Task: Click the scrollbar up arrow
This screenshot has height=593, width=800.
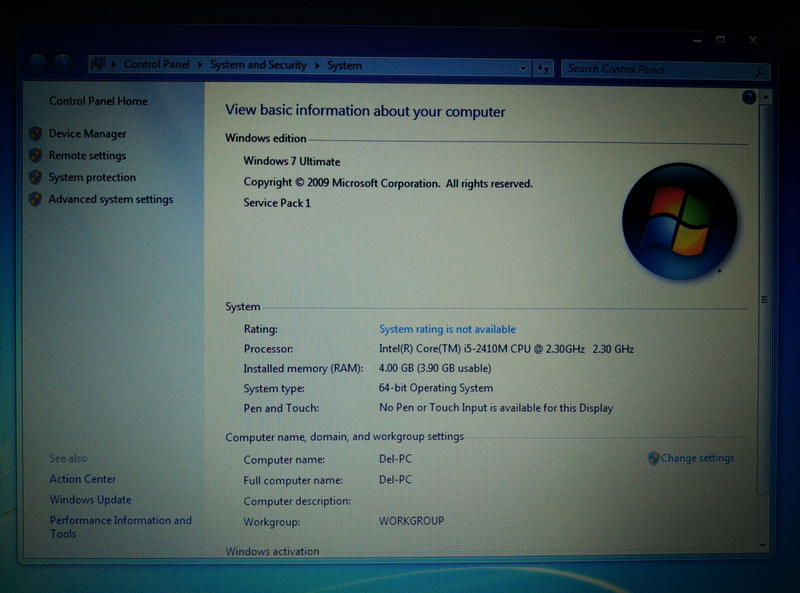Action: pyautogui.click(x=765, y=96)
